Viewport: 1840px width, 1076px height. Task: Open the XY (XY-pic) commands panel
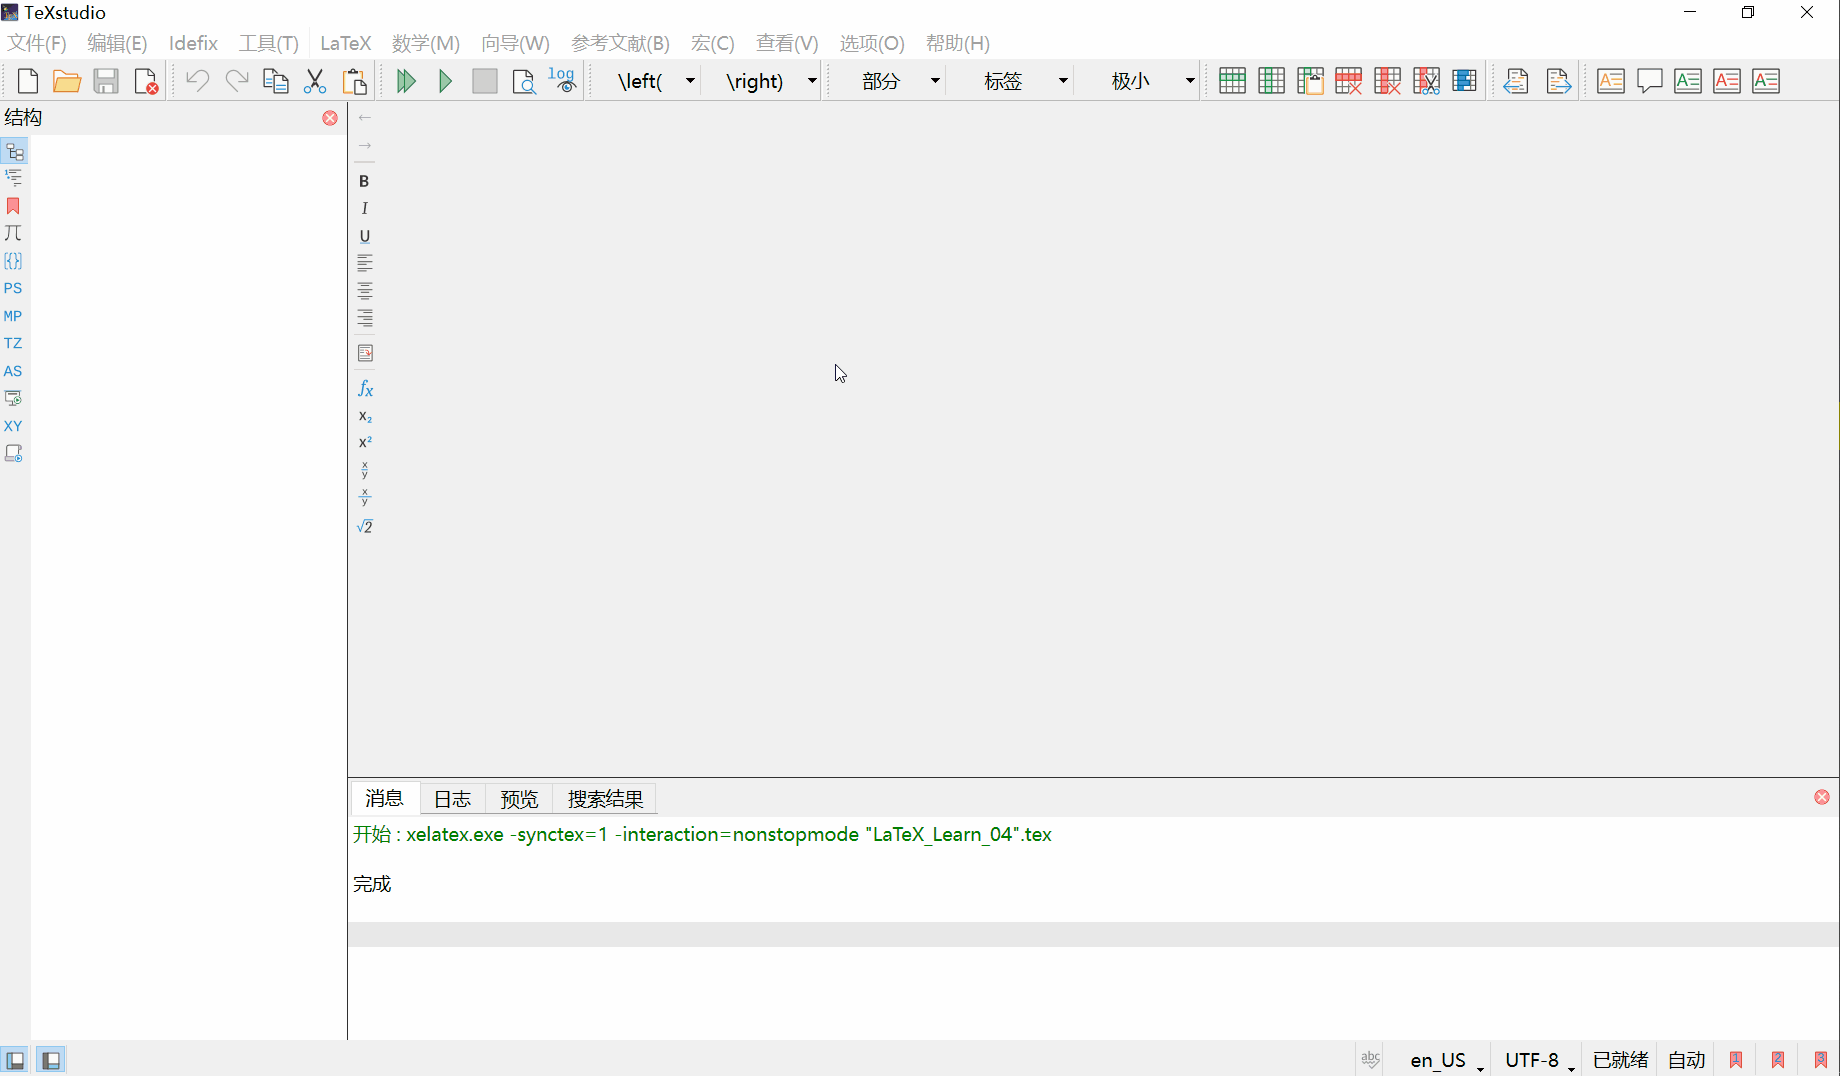[13, 426]
